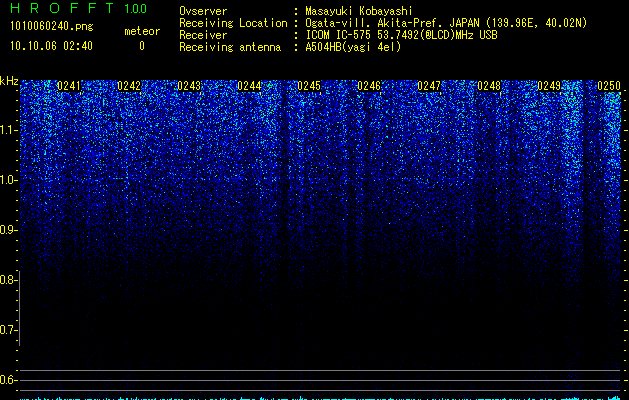
Task: Click the Ovserver field label
Action: click(203, 11)
